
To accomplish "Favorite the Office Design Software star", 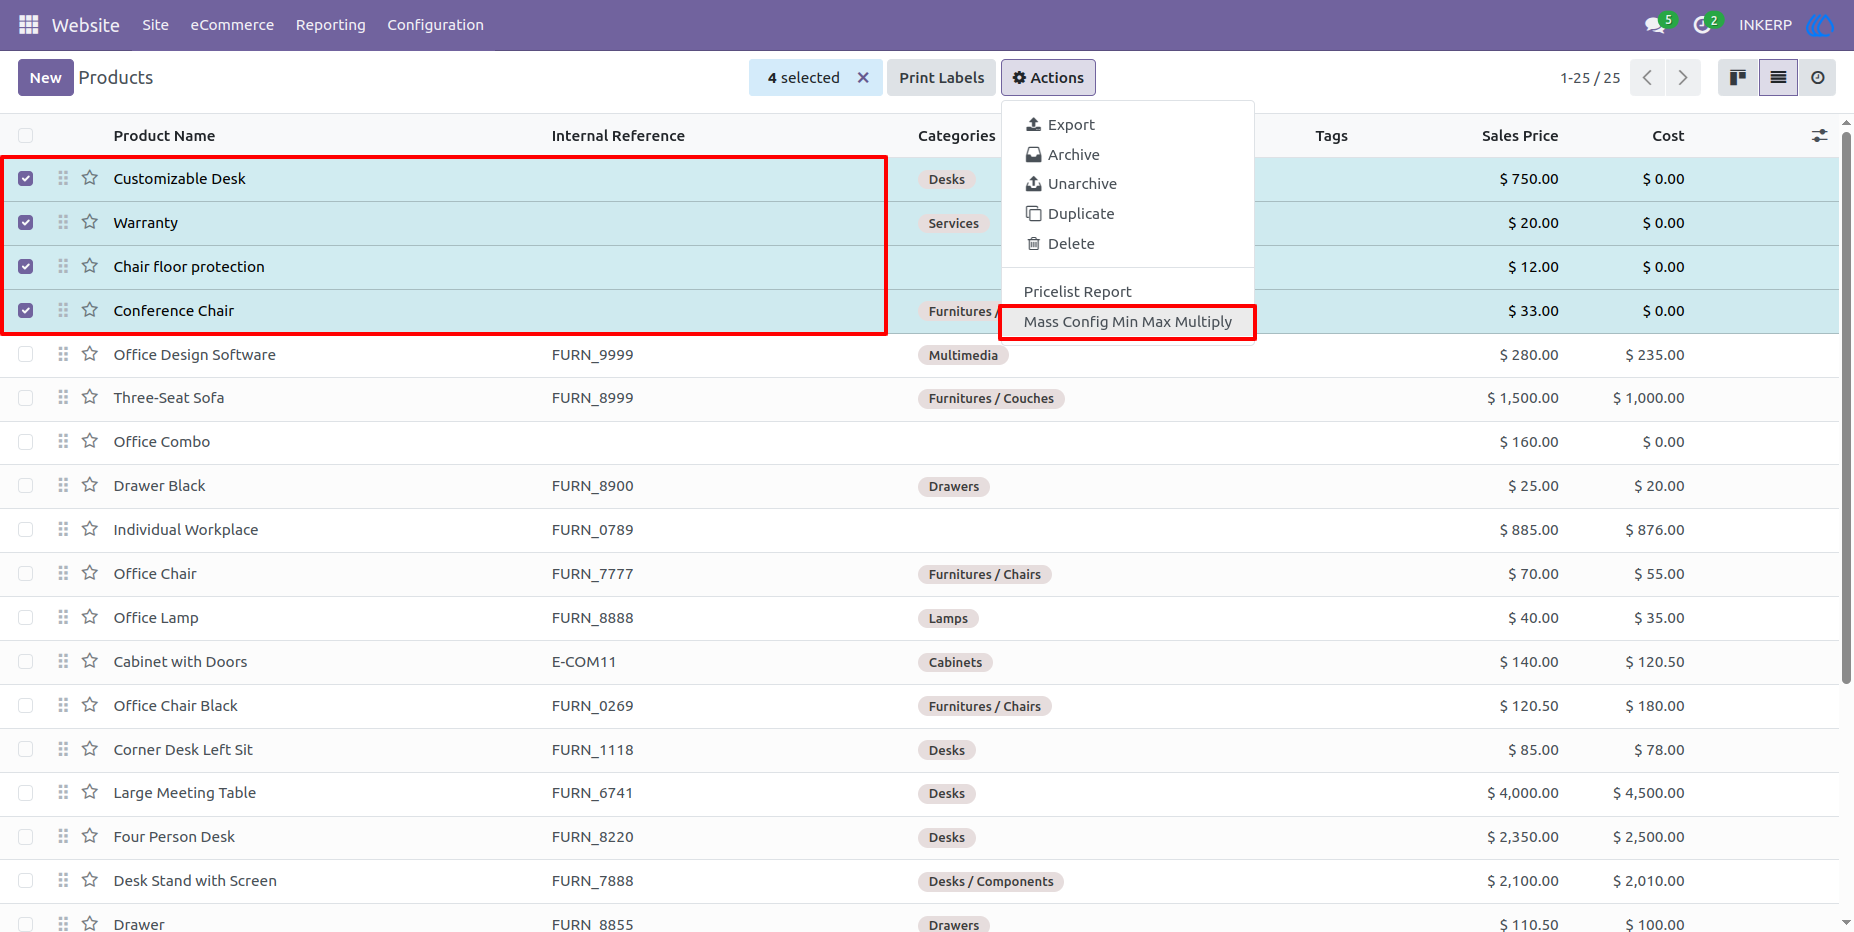I will pos(90,354).
